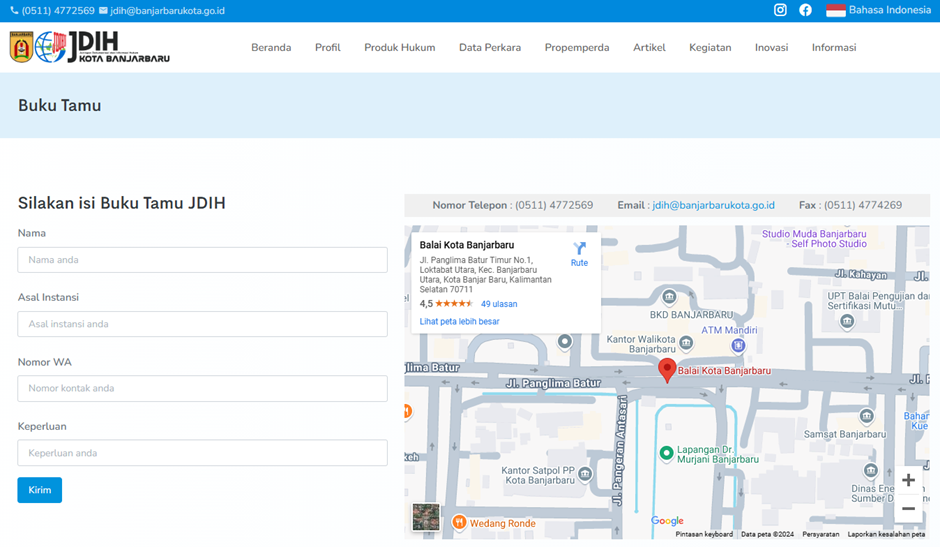Viewport: 940px width, 547px height.
Task: Click the Rute directions icon on map
Action: (x=579, y=250)
